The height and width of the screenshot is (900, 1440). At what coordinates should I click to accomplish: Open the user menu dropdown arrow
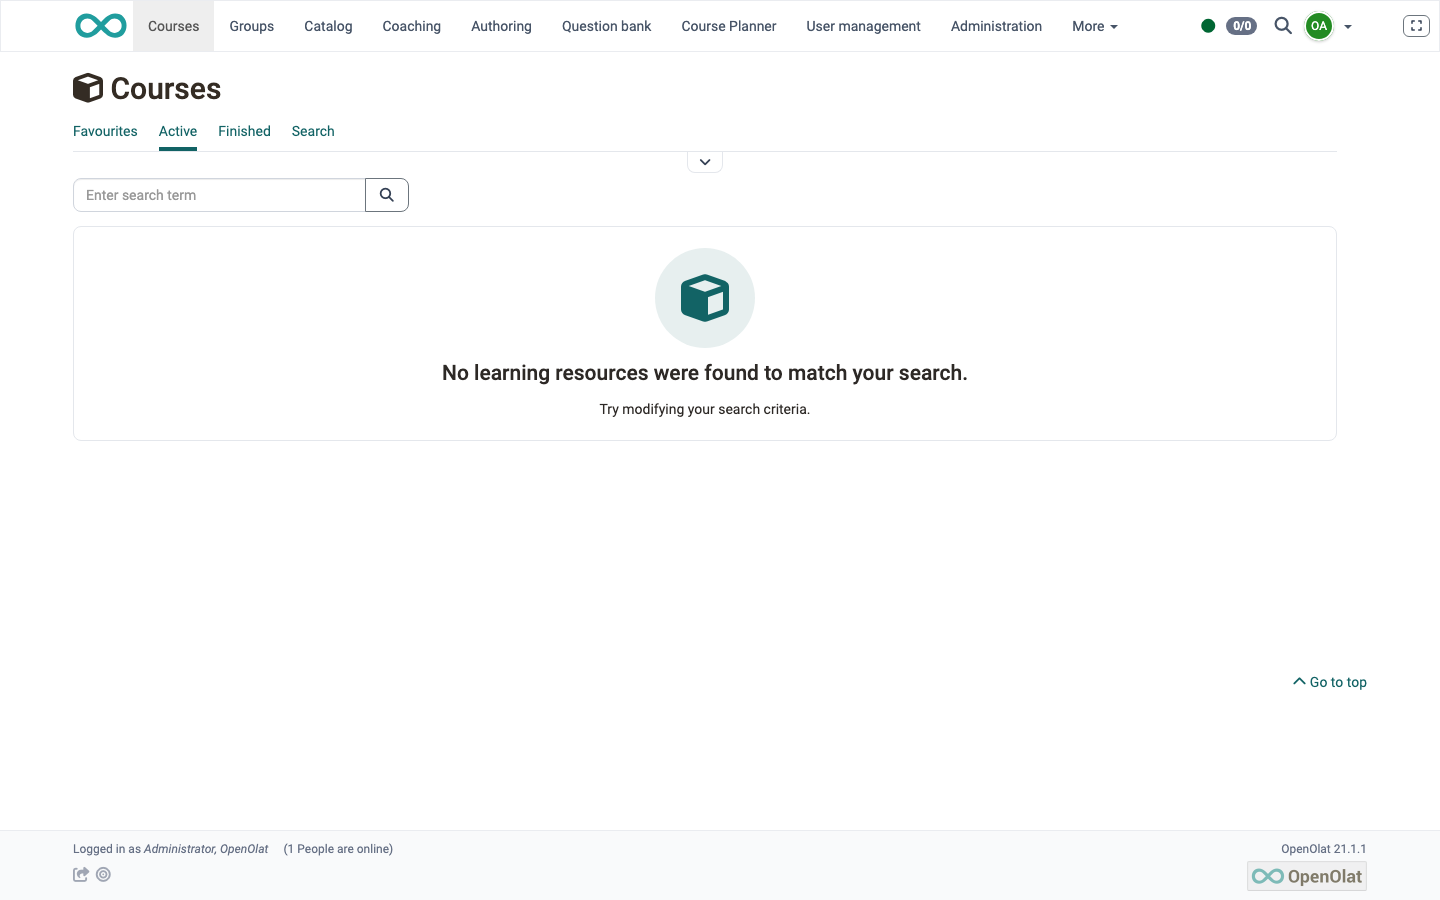(1348, 27)
